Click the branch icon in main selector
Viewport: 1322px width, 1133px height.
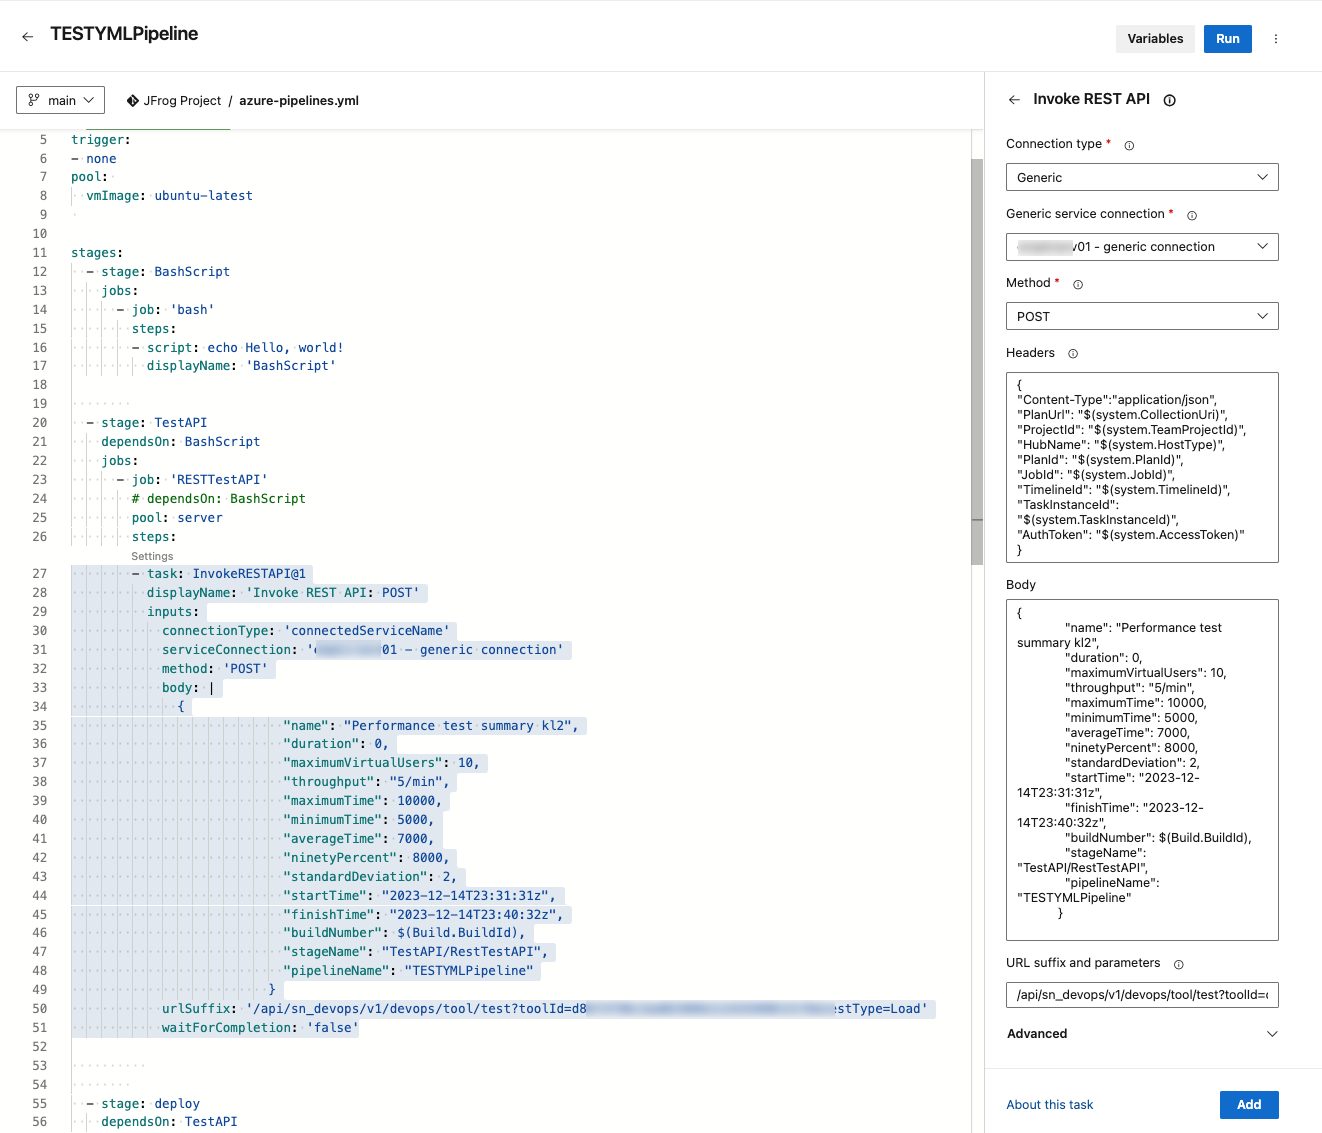point(34,100)
